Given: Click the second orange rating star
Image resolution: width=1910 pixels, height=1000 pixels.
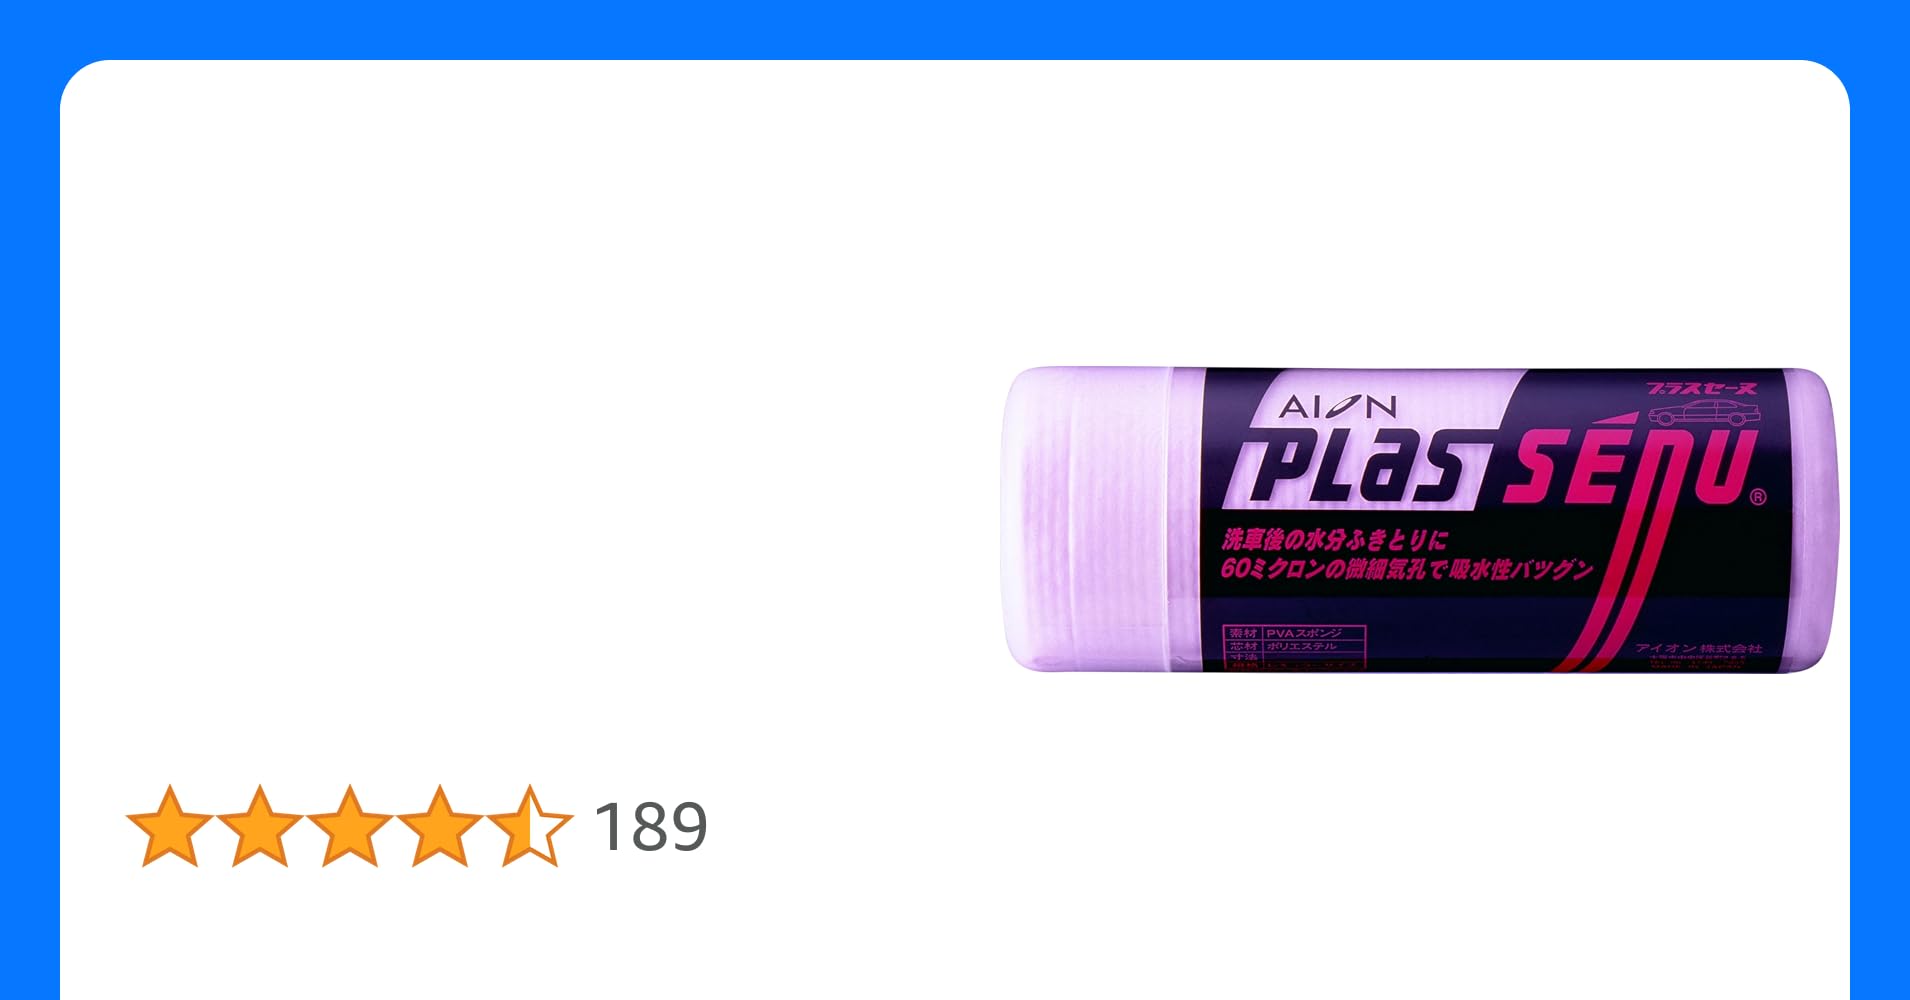Looking at the screenshot, I should [260, 826].
